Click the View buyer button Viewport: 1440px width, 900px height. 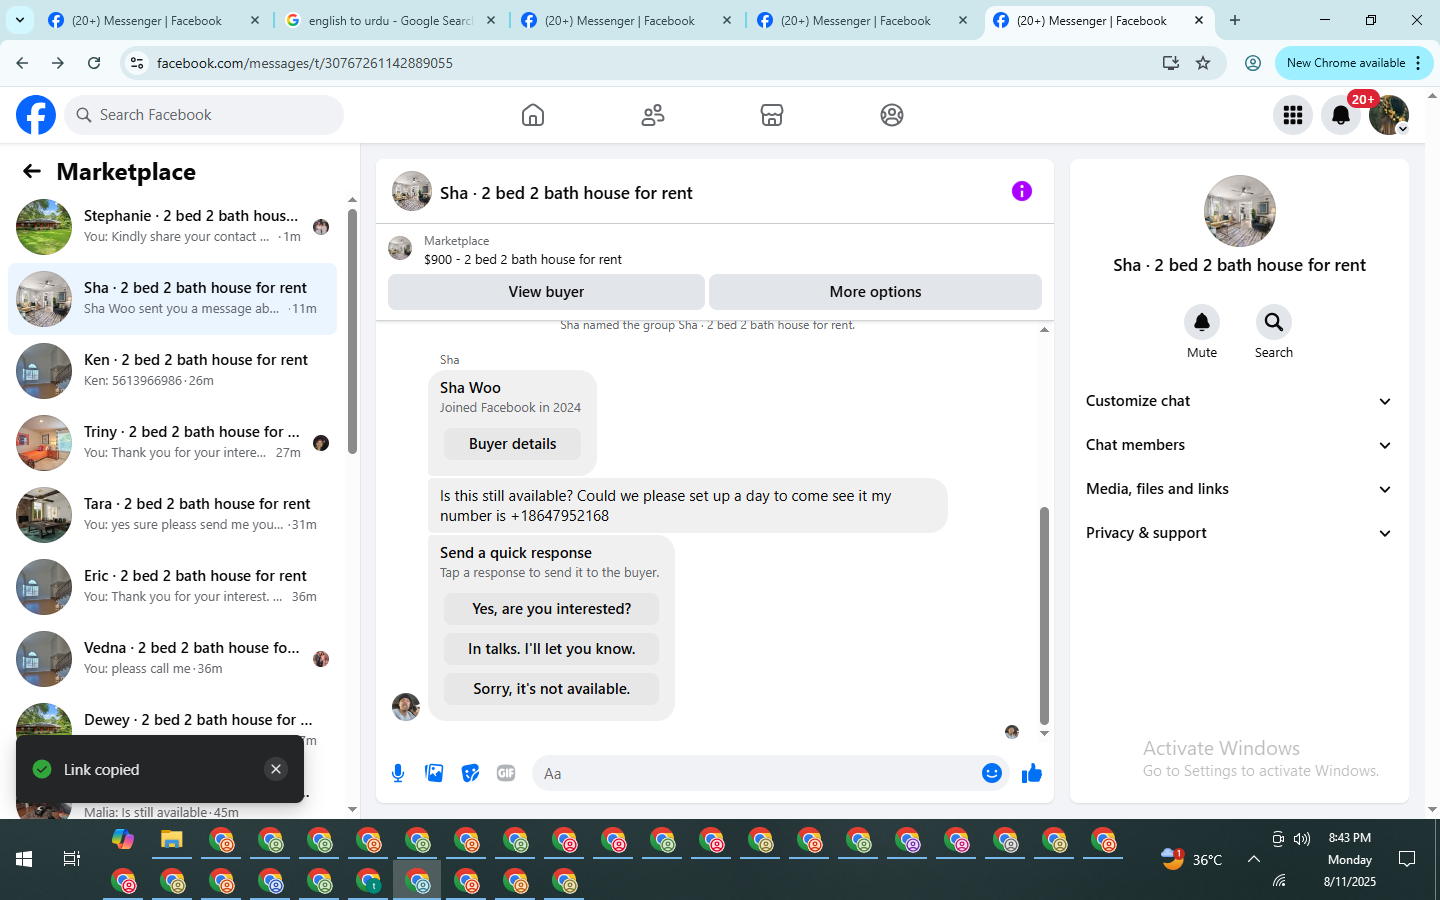coord(546,292)
